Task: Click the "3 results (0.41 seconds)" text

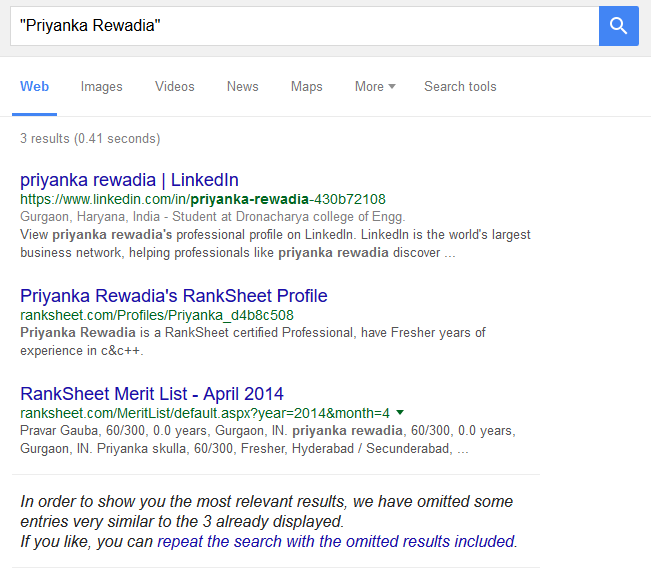Action: 90,138
